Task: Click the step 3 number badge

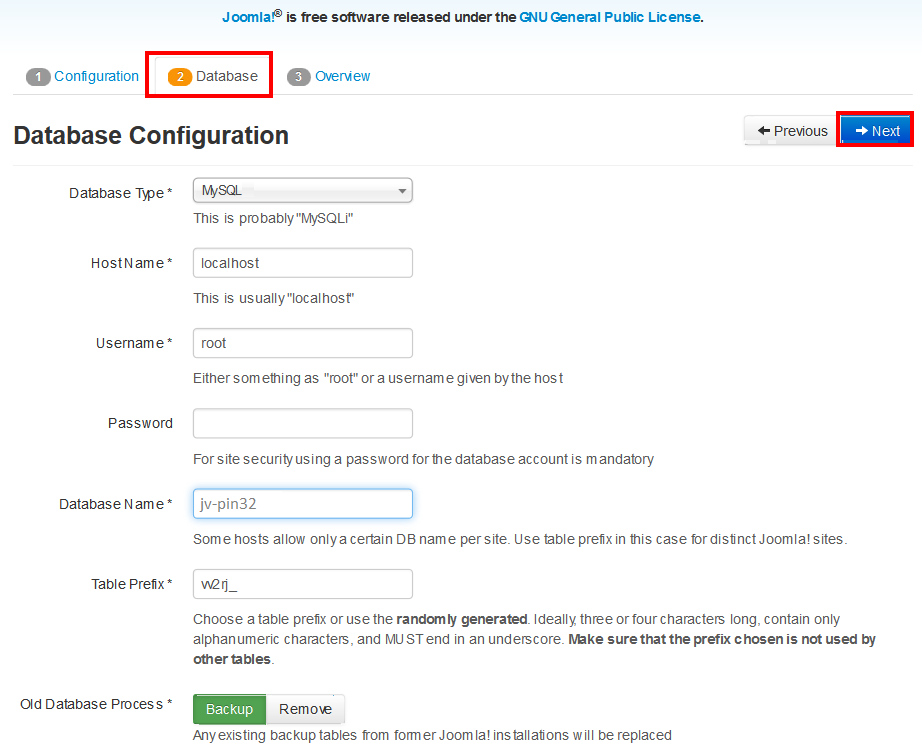Action: pyautogui.click(x=299, y=77)
